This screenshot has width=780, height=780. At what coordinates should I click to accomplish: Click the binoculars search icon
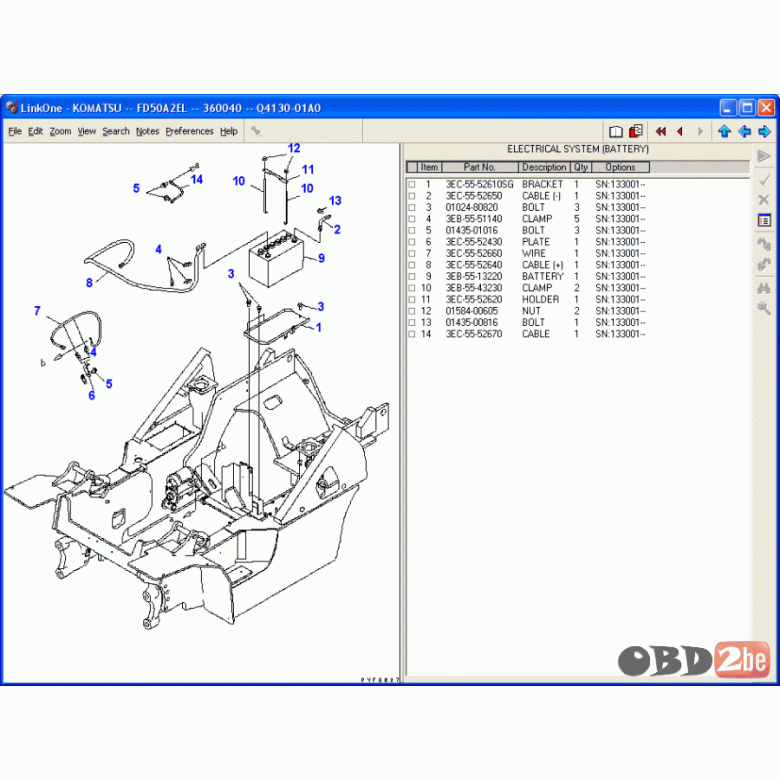[x=764, y=288]
